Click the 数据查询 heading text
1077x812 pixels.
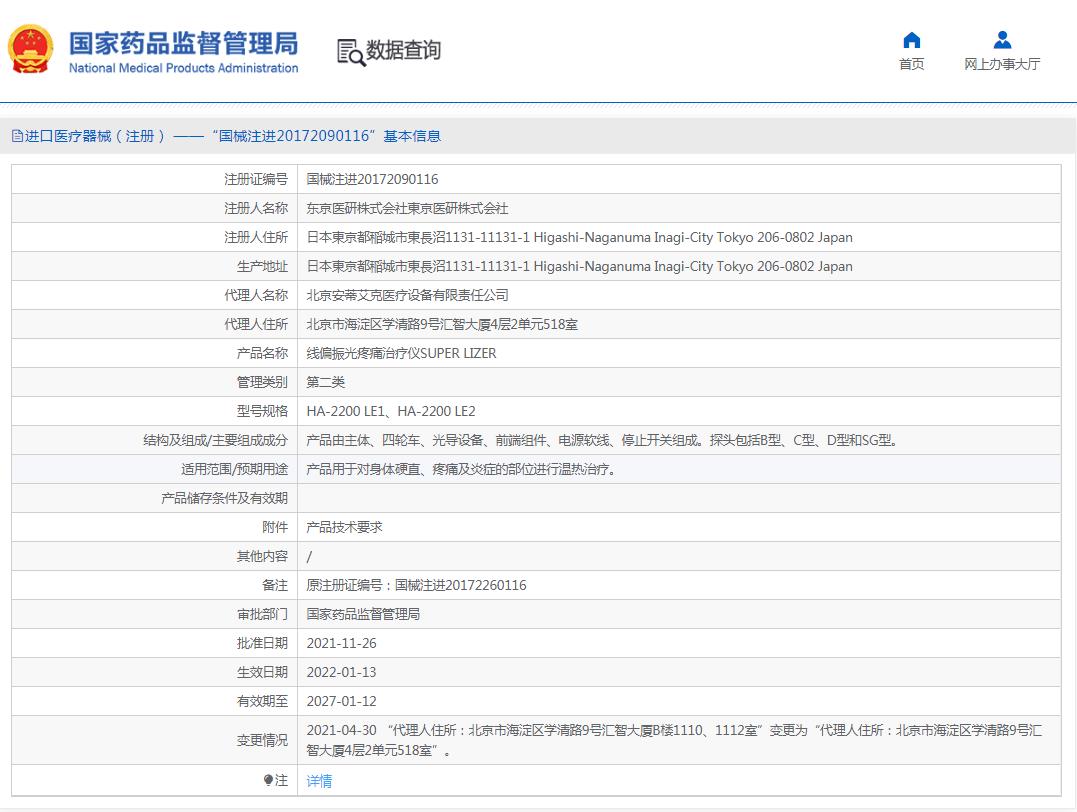pos(403,50)
